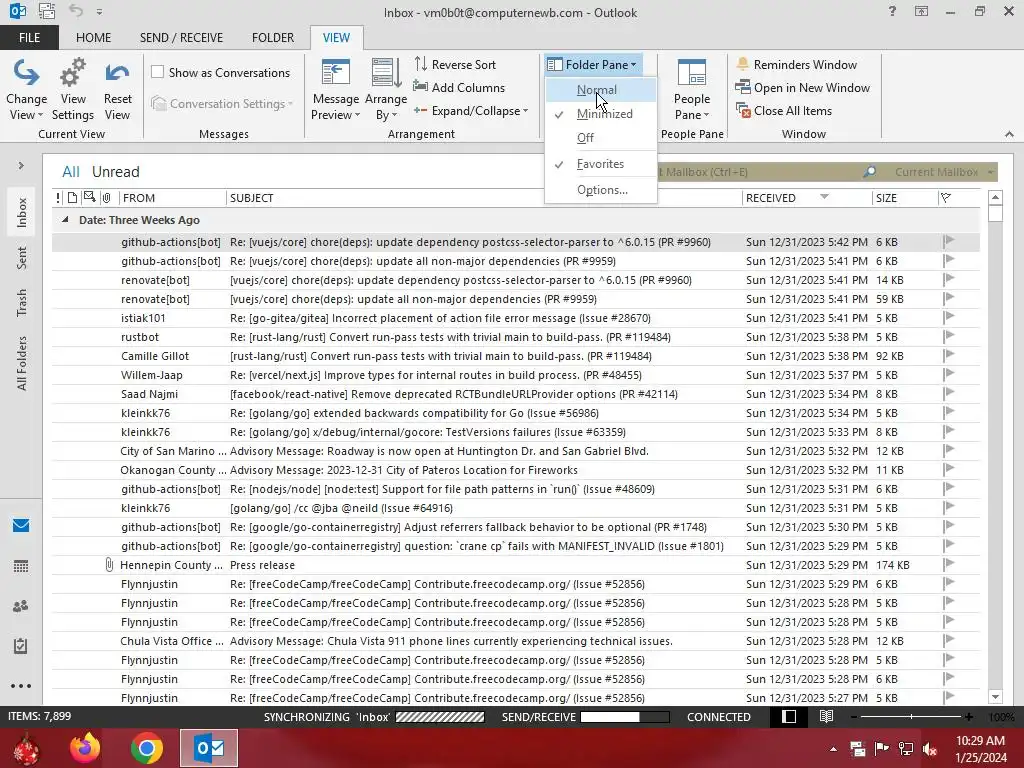The image size is (1024, 768).
Task: Turn the folder pane Off
Action: point(600,138)
